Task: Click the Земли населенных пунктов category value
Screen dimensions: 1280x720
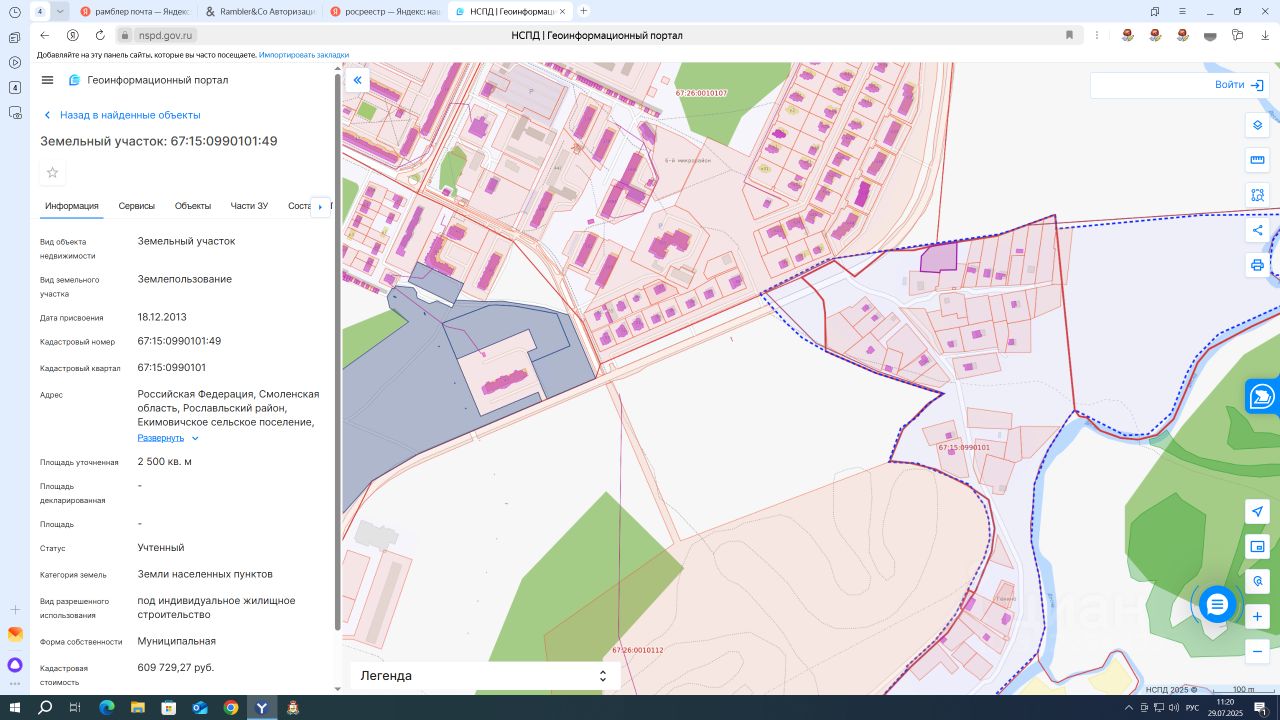Action: coord(205,574)
